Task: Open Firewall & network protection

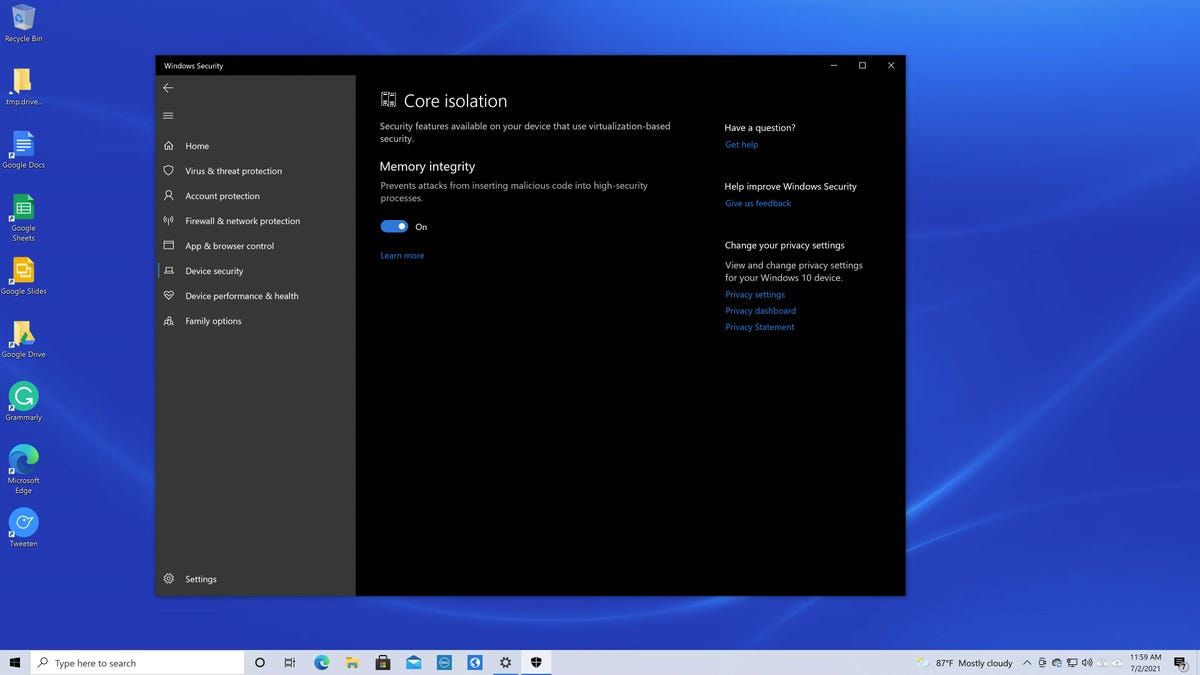Action: pyautogui.click(x=243, y=220)
